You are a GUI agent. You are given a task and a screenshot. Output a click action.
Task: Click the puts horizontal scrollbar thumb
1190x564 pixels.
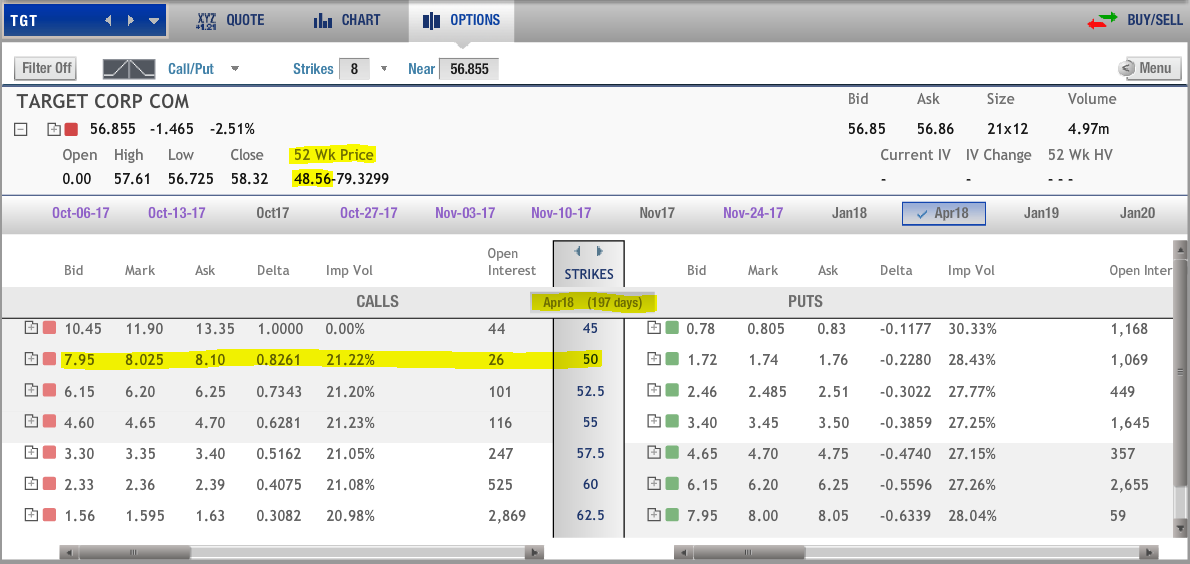coord(749,553)
